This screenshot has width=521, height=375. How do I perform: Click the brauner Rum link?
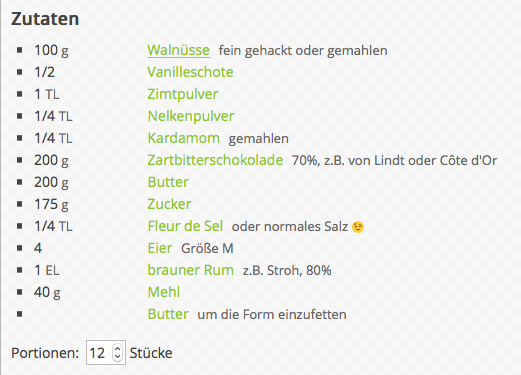tap(191, 270)
